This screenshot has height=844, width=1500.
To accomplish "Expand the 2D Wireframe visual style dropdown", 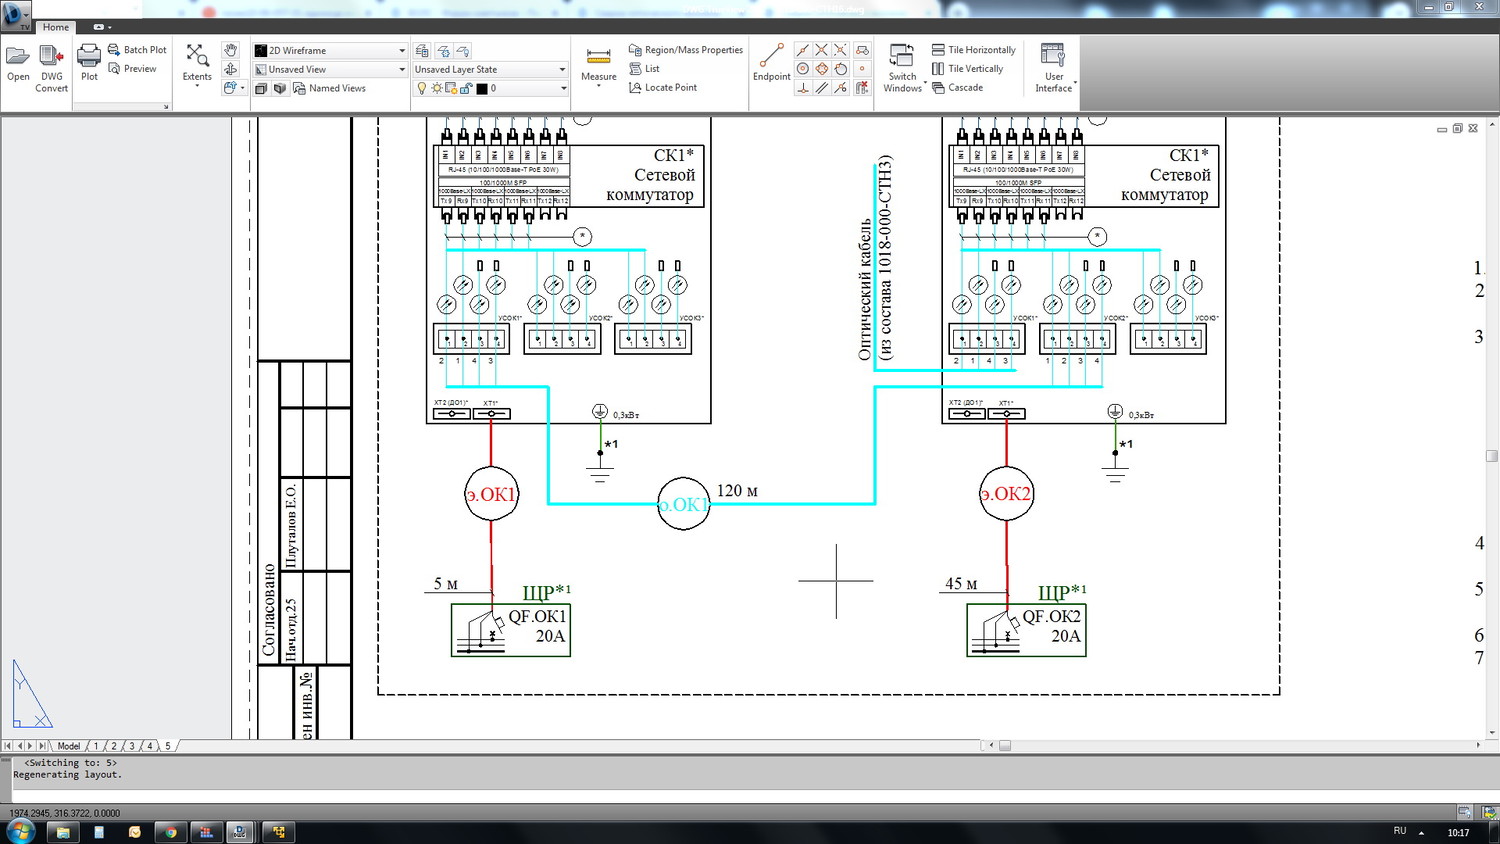I will (402, 51).
